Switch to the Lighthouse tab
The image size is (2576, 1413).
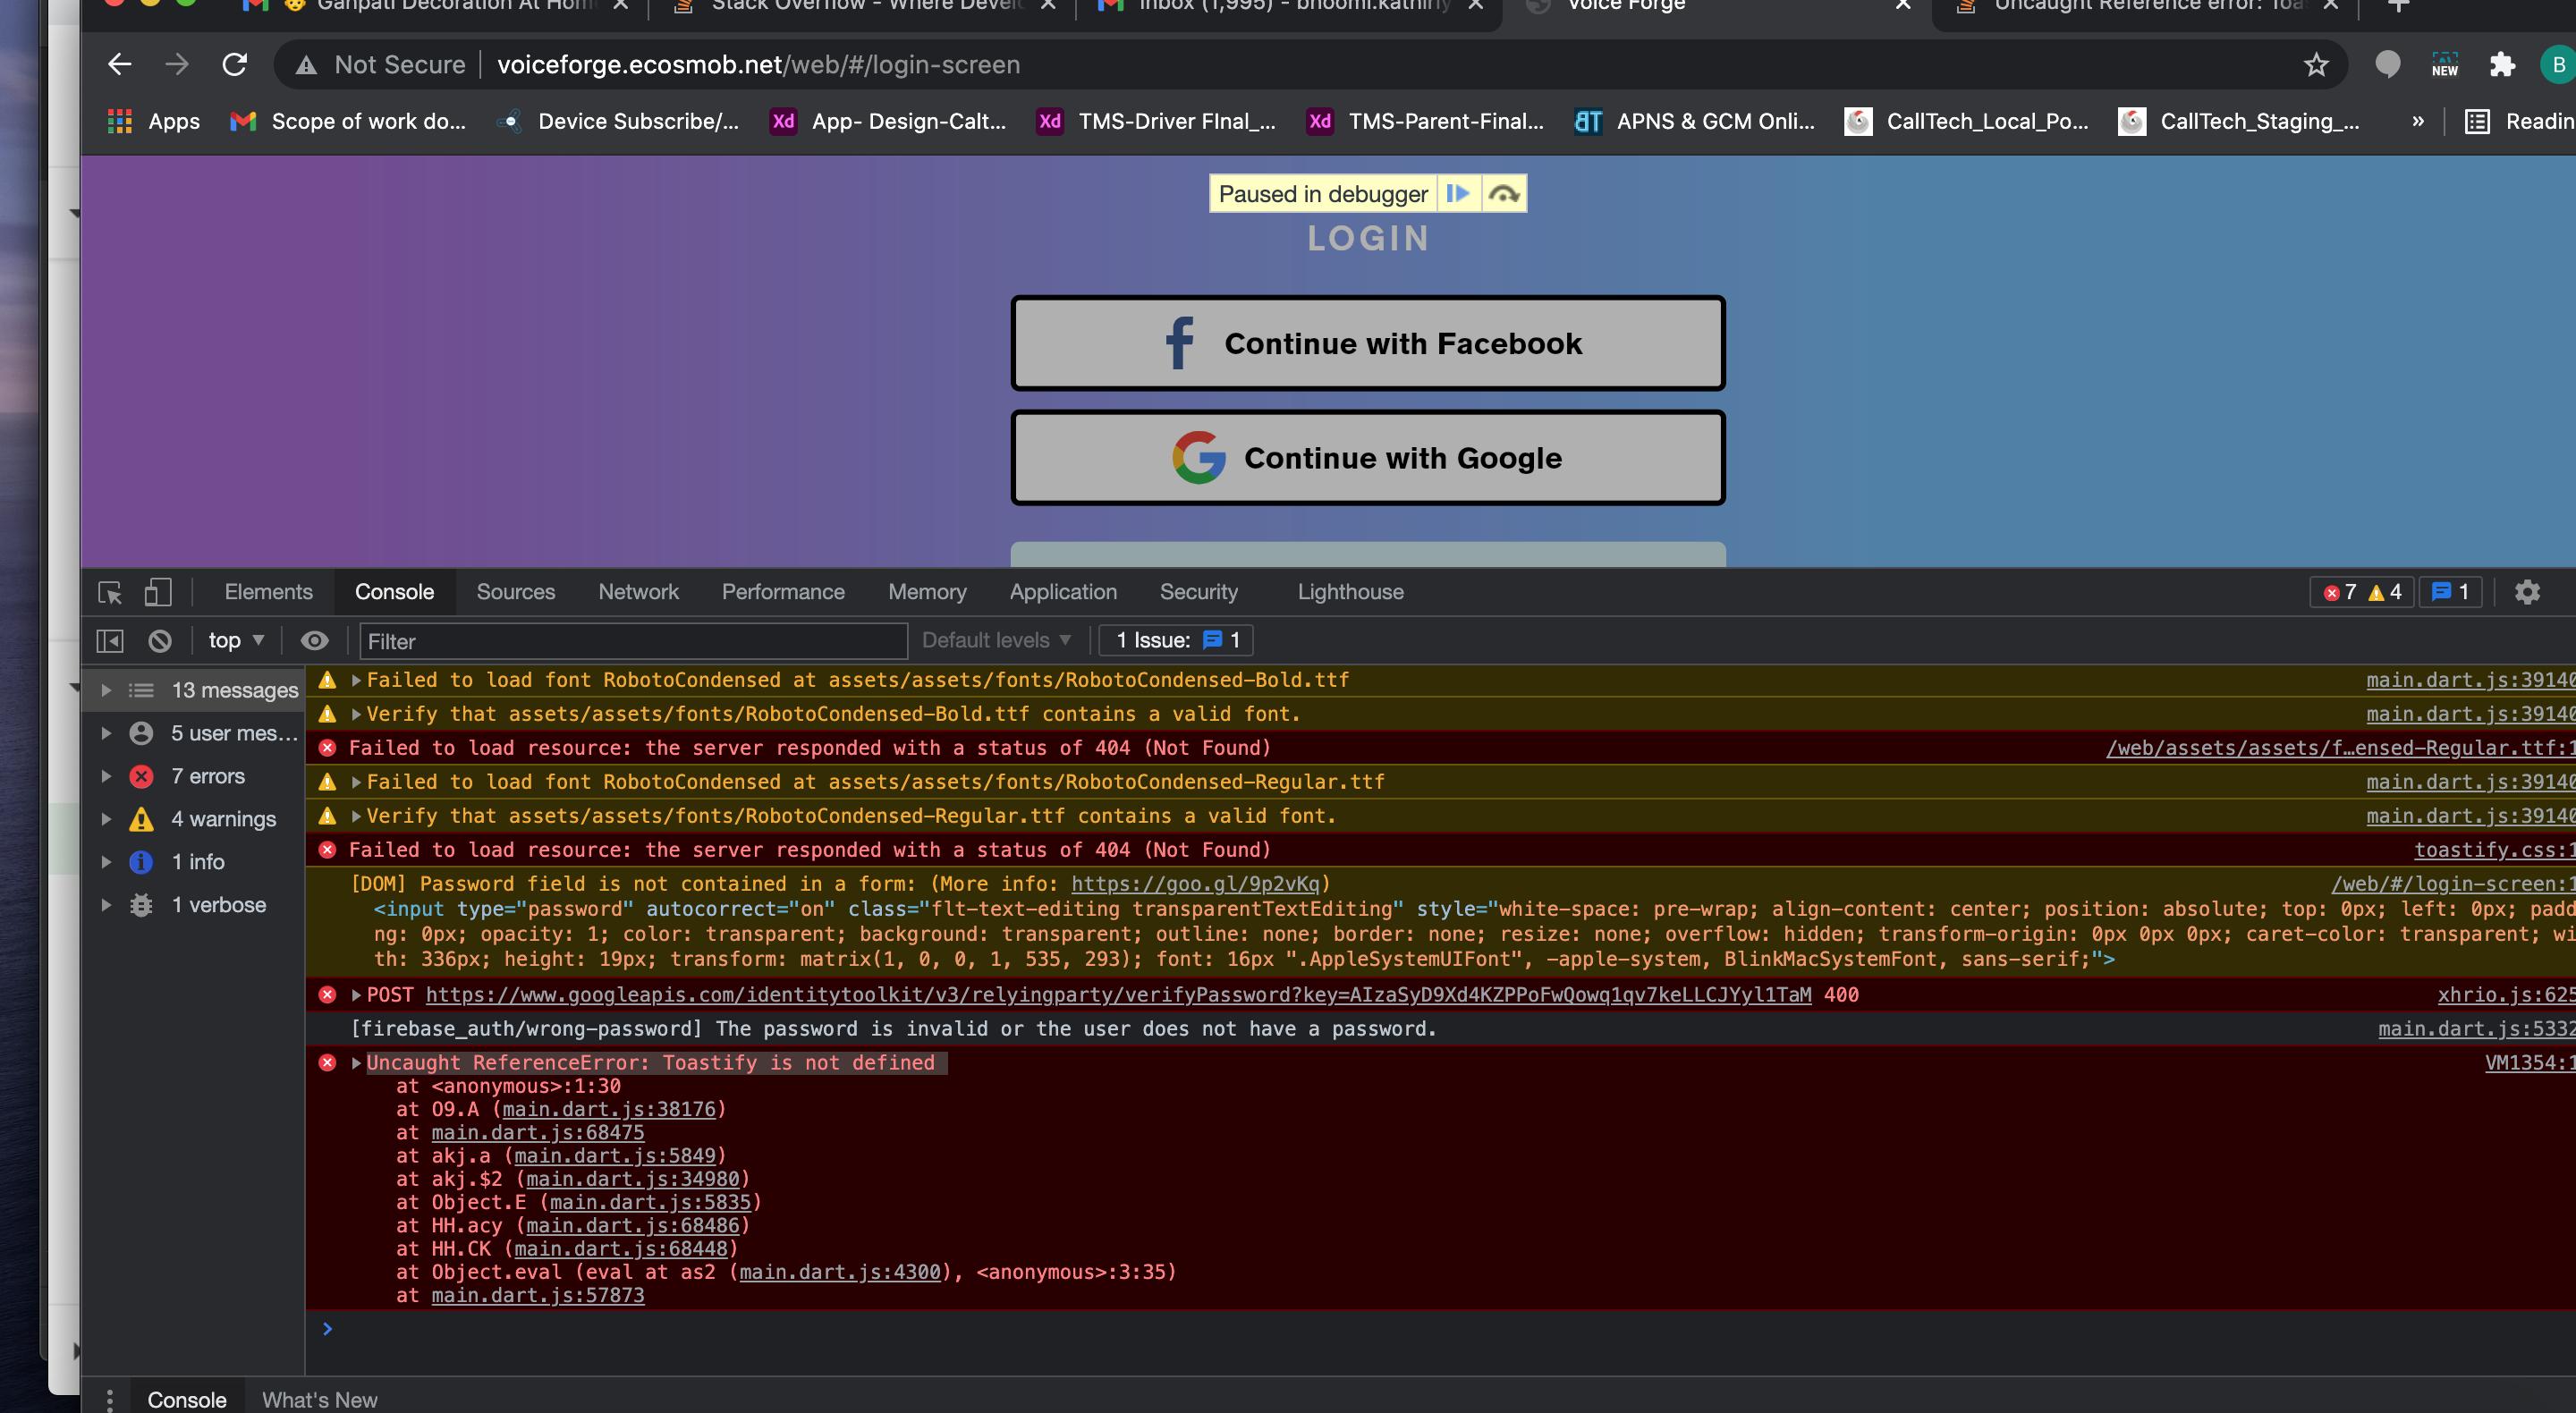coord(1350,592)
